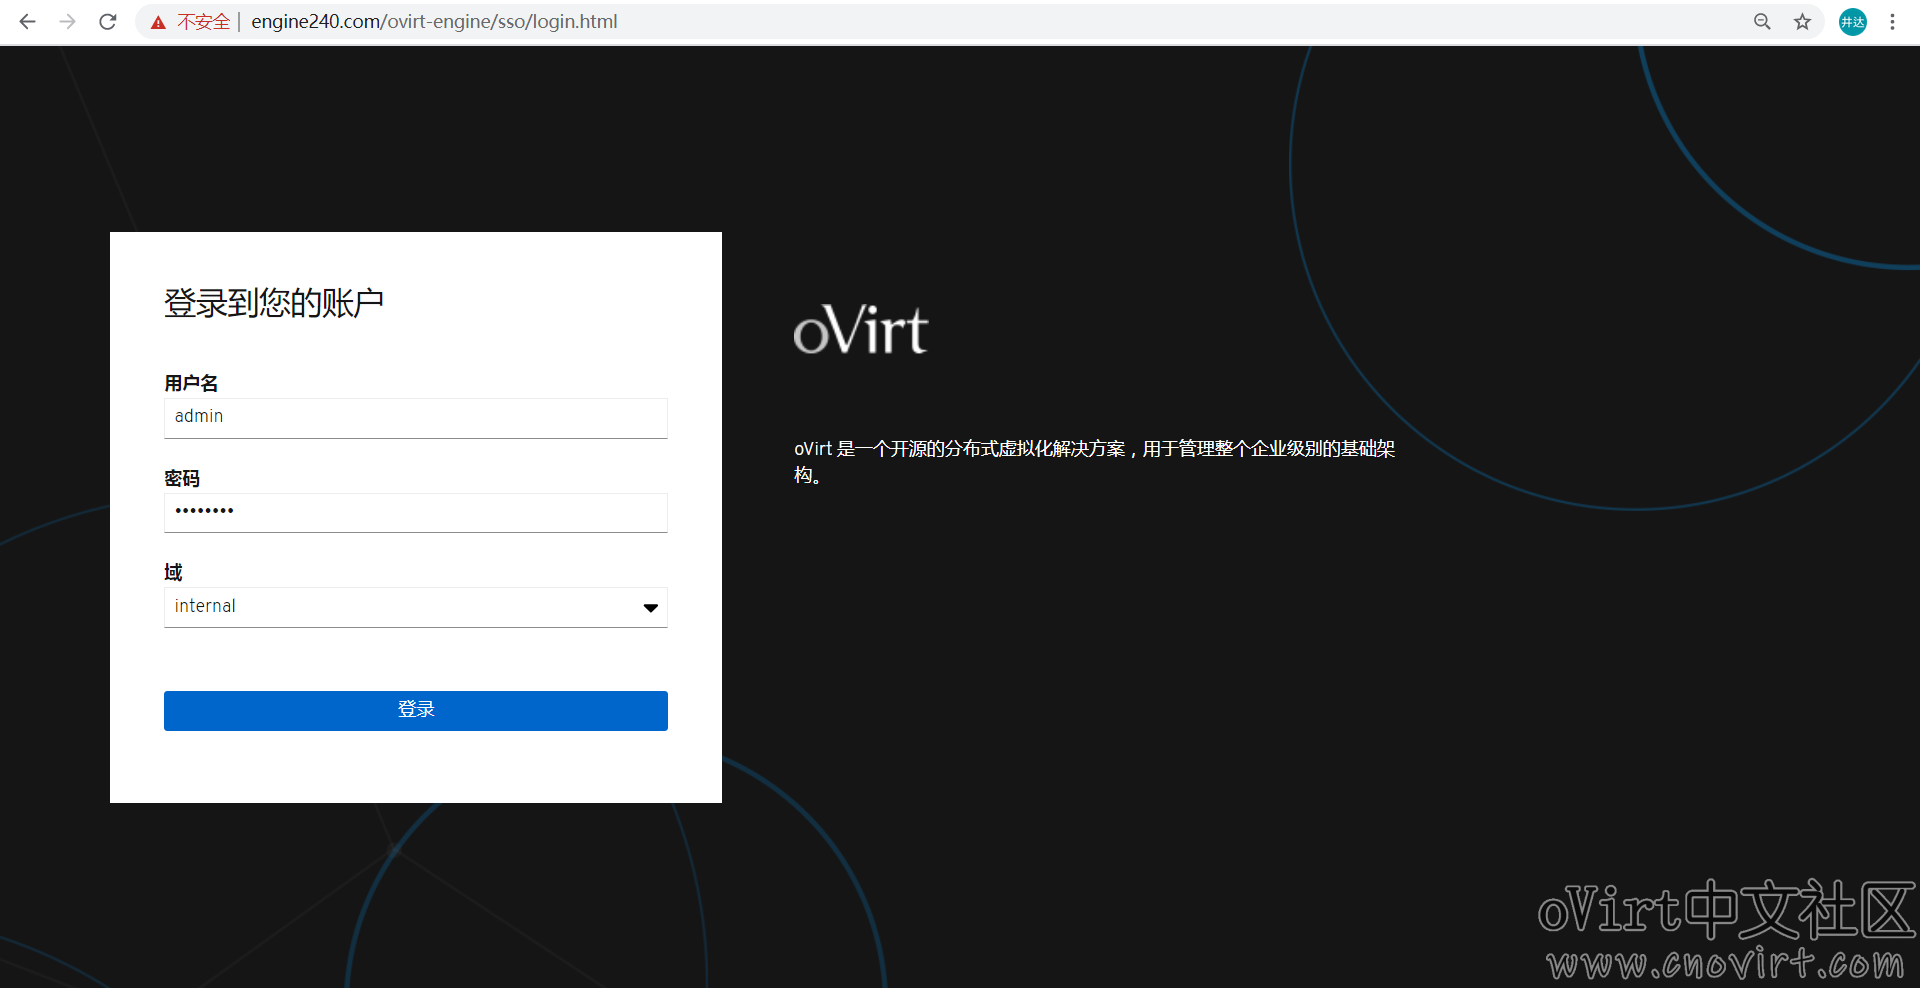1920x988 pixels.
Task: Click the oVirt description paragraph
Action: point(1095,462)
